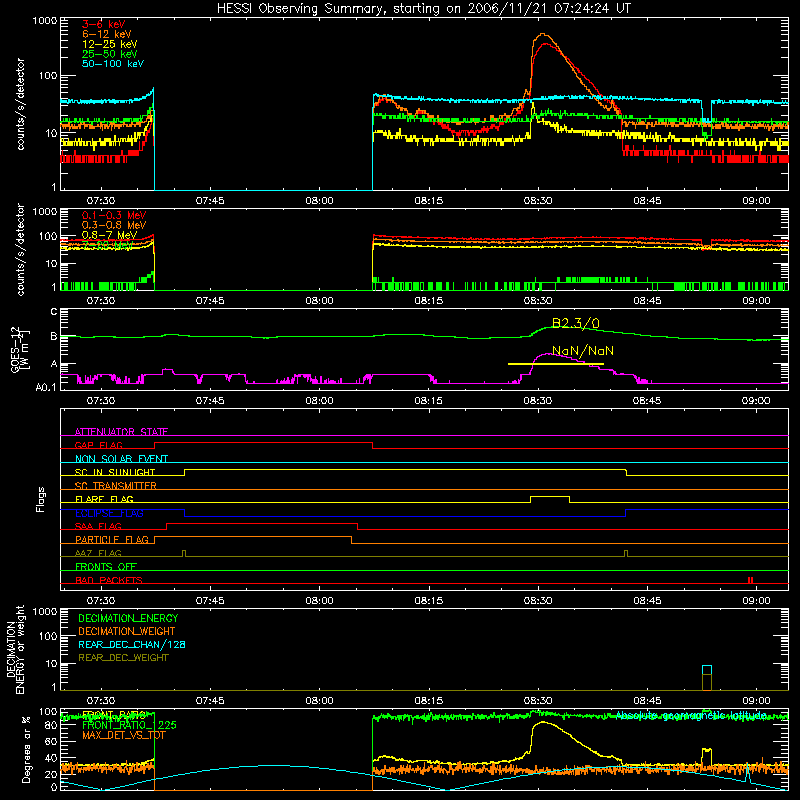Click the 0.1-0.3 MeV legend label
800x800 pixels.
tap(114, 215)
